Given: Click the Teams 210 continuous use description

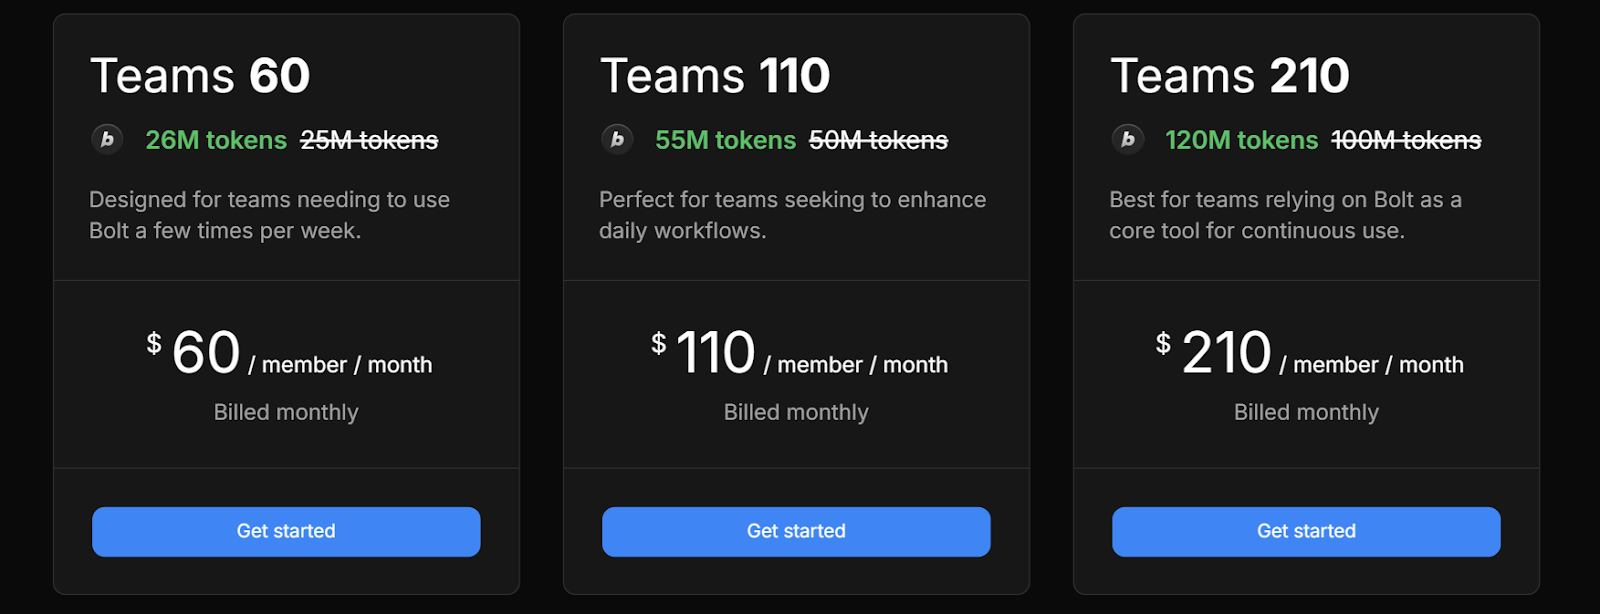Looking at the screenshot, I should point(1285,215).
